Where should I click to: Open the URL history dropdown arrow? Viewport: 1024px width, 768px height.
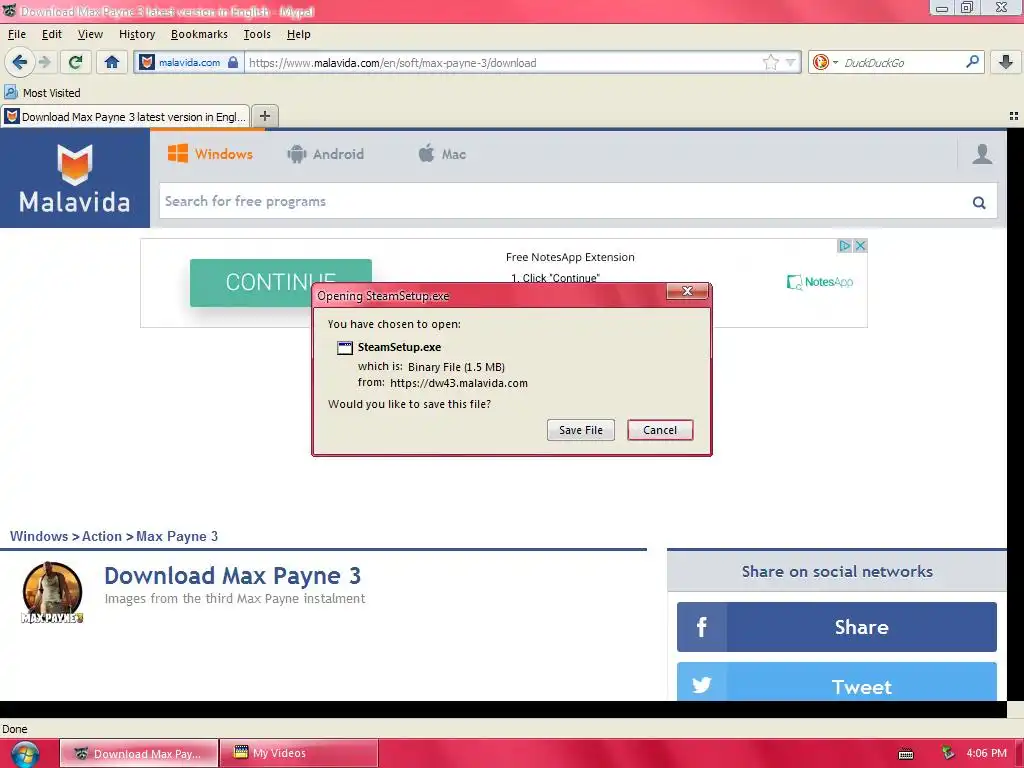point(790,63)
